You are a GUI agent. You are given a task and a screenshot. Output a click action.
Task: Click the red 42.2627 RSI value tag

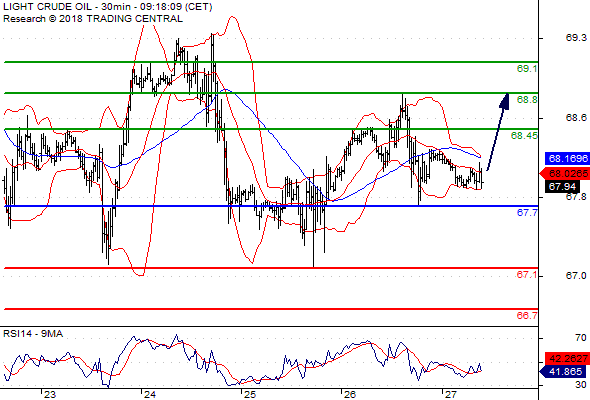[x=567, y=358]
